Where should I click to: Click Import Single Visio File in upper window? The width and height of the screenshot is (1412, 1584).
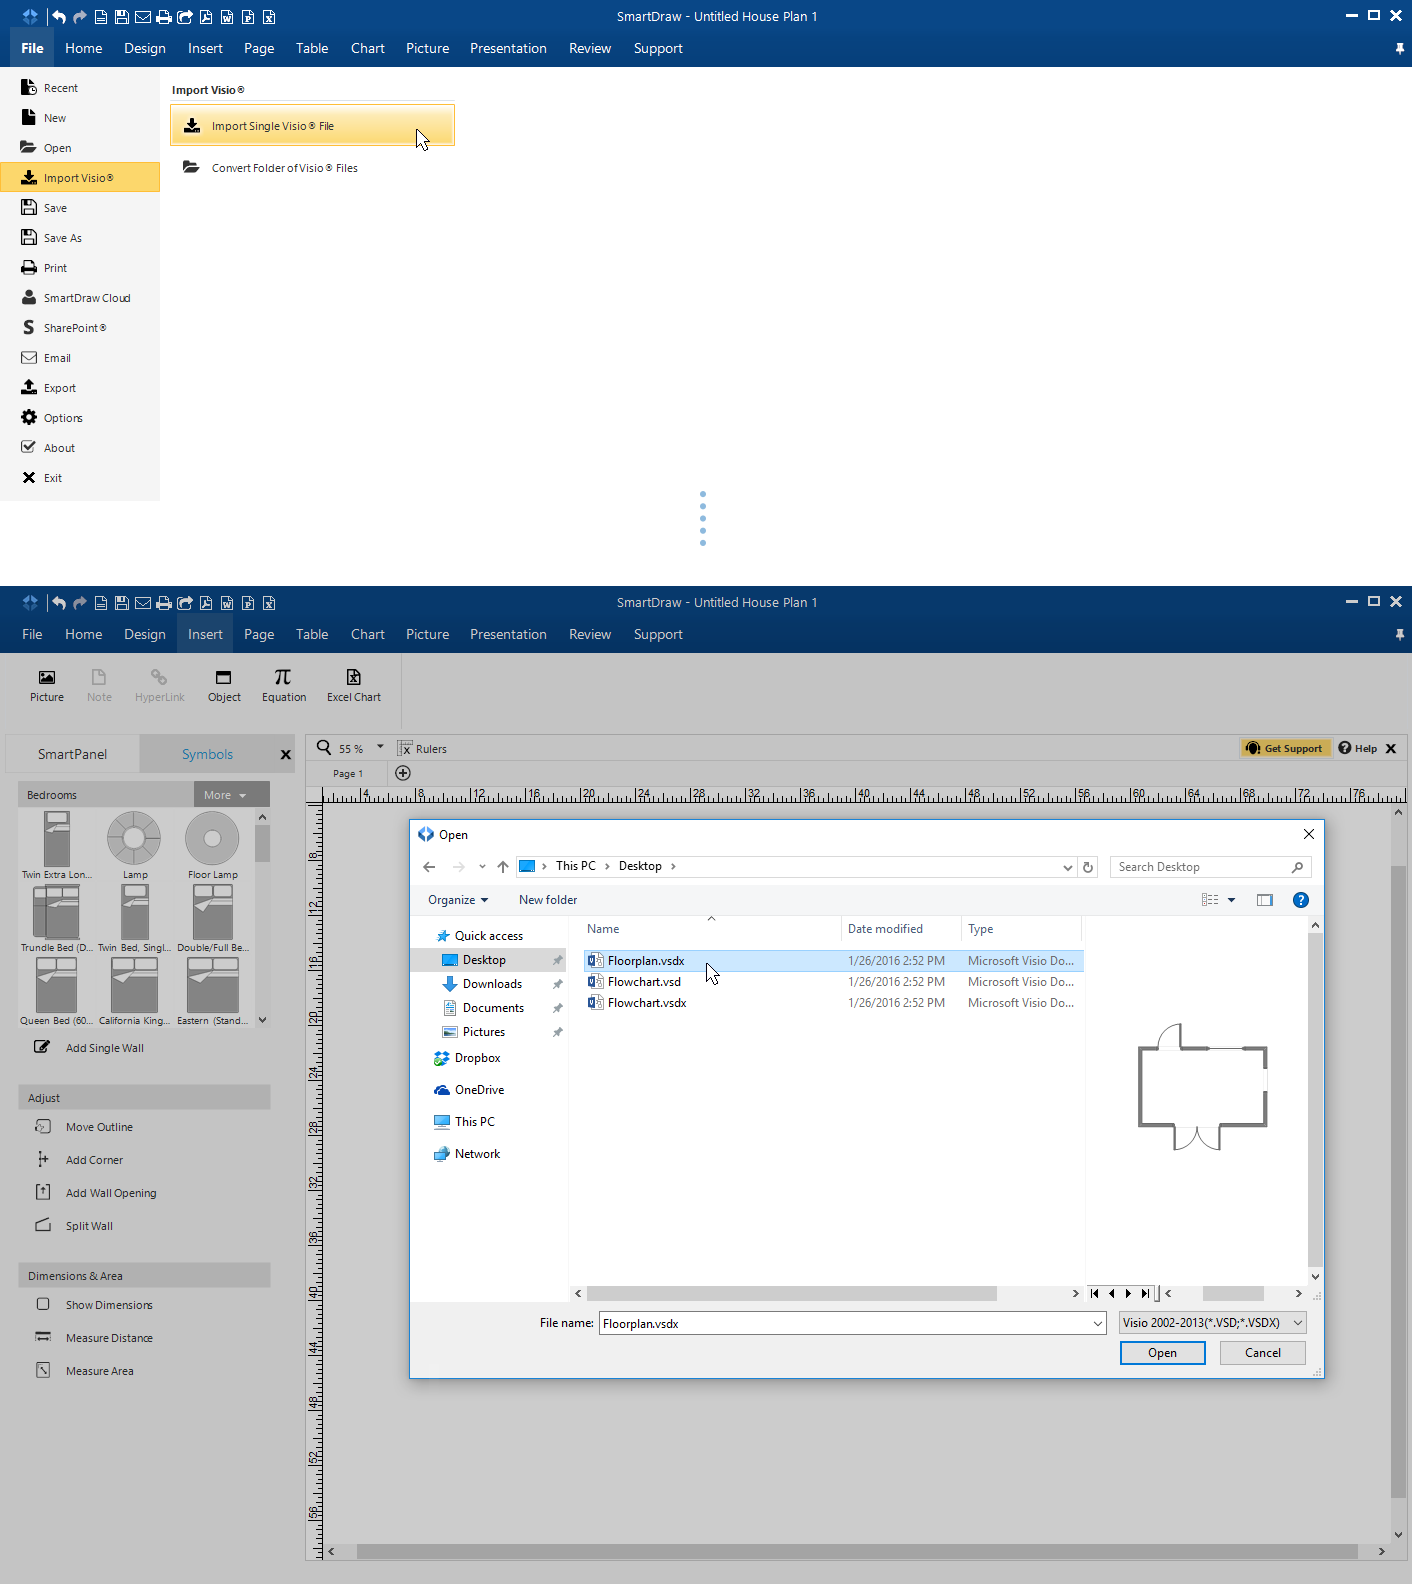click(x=312, y=125)
